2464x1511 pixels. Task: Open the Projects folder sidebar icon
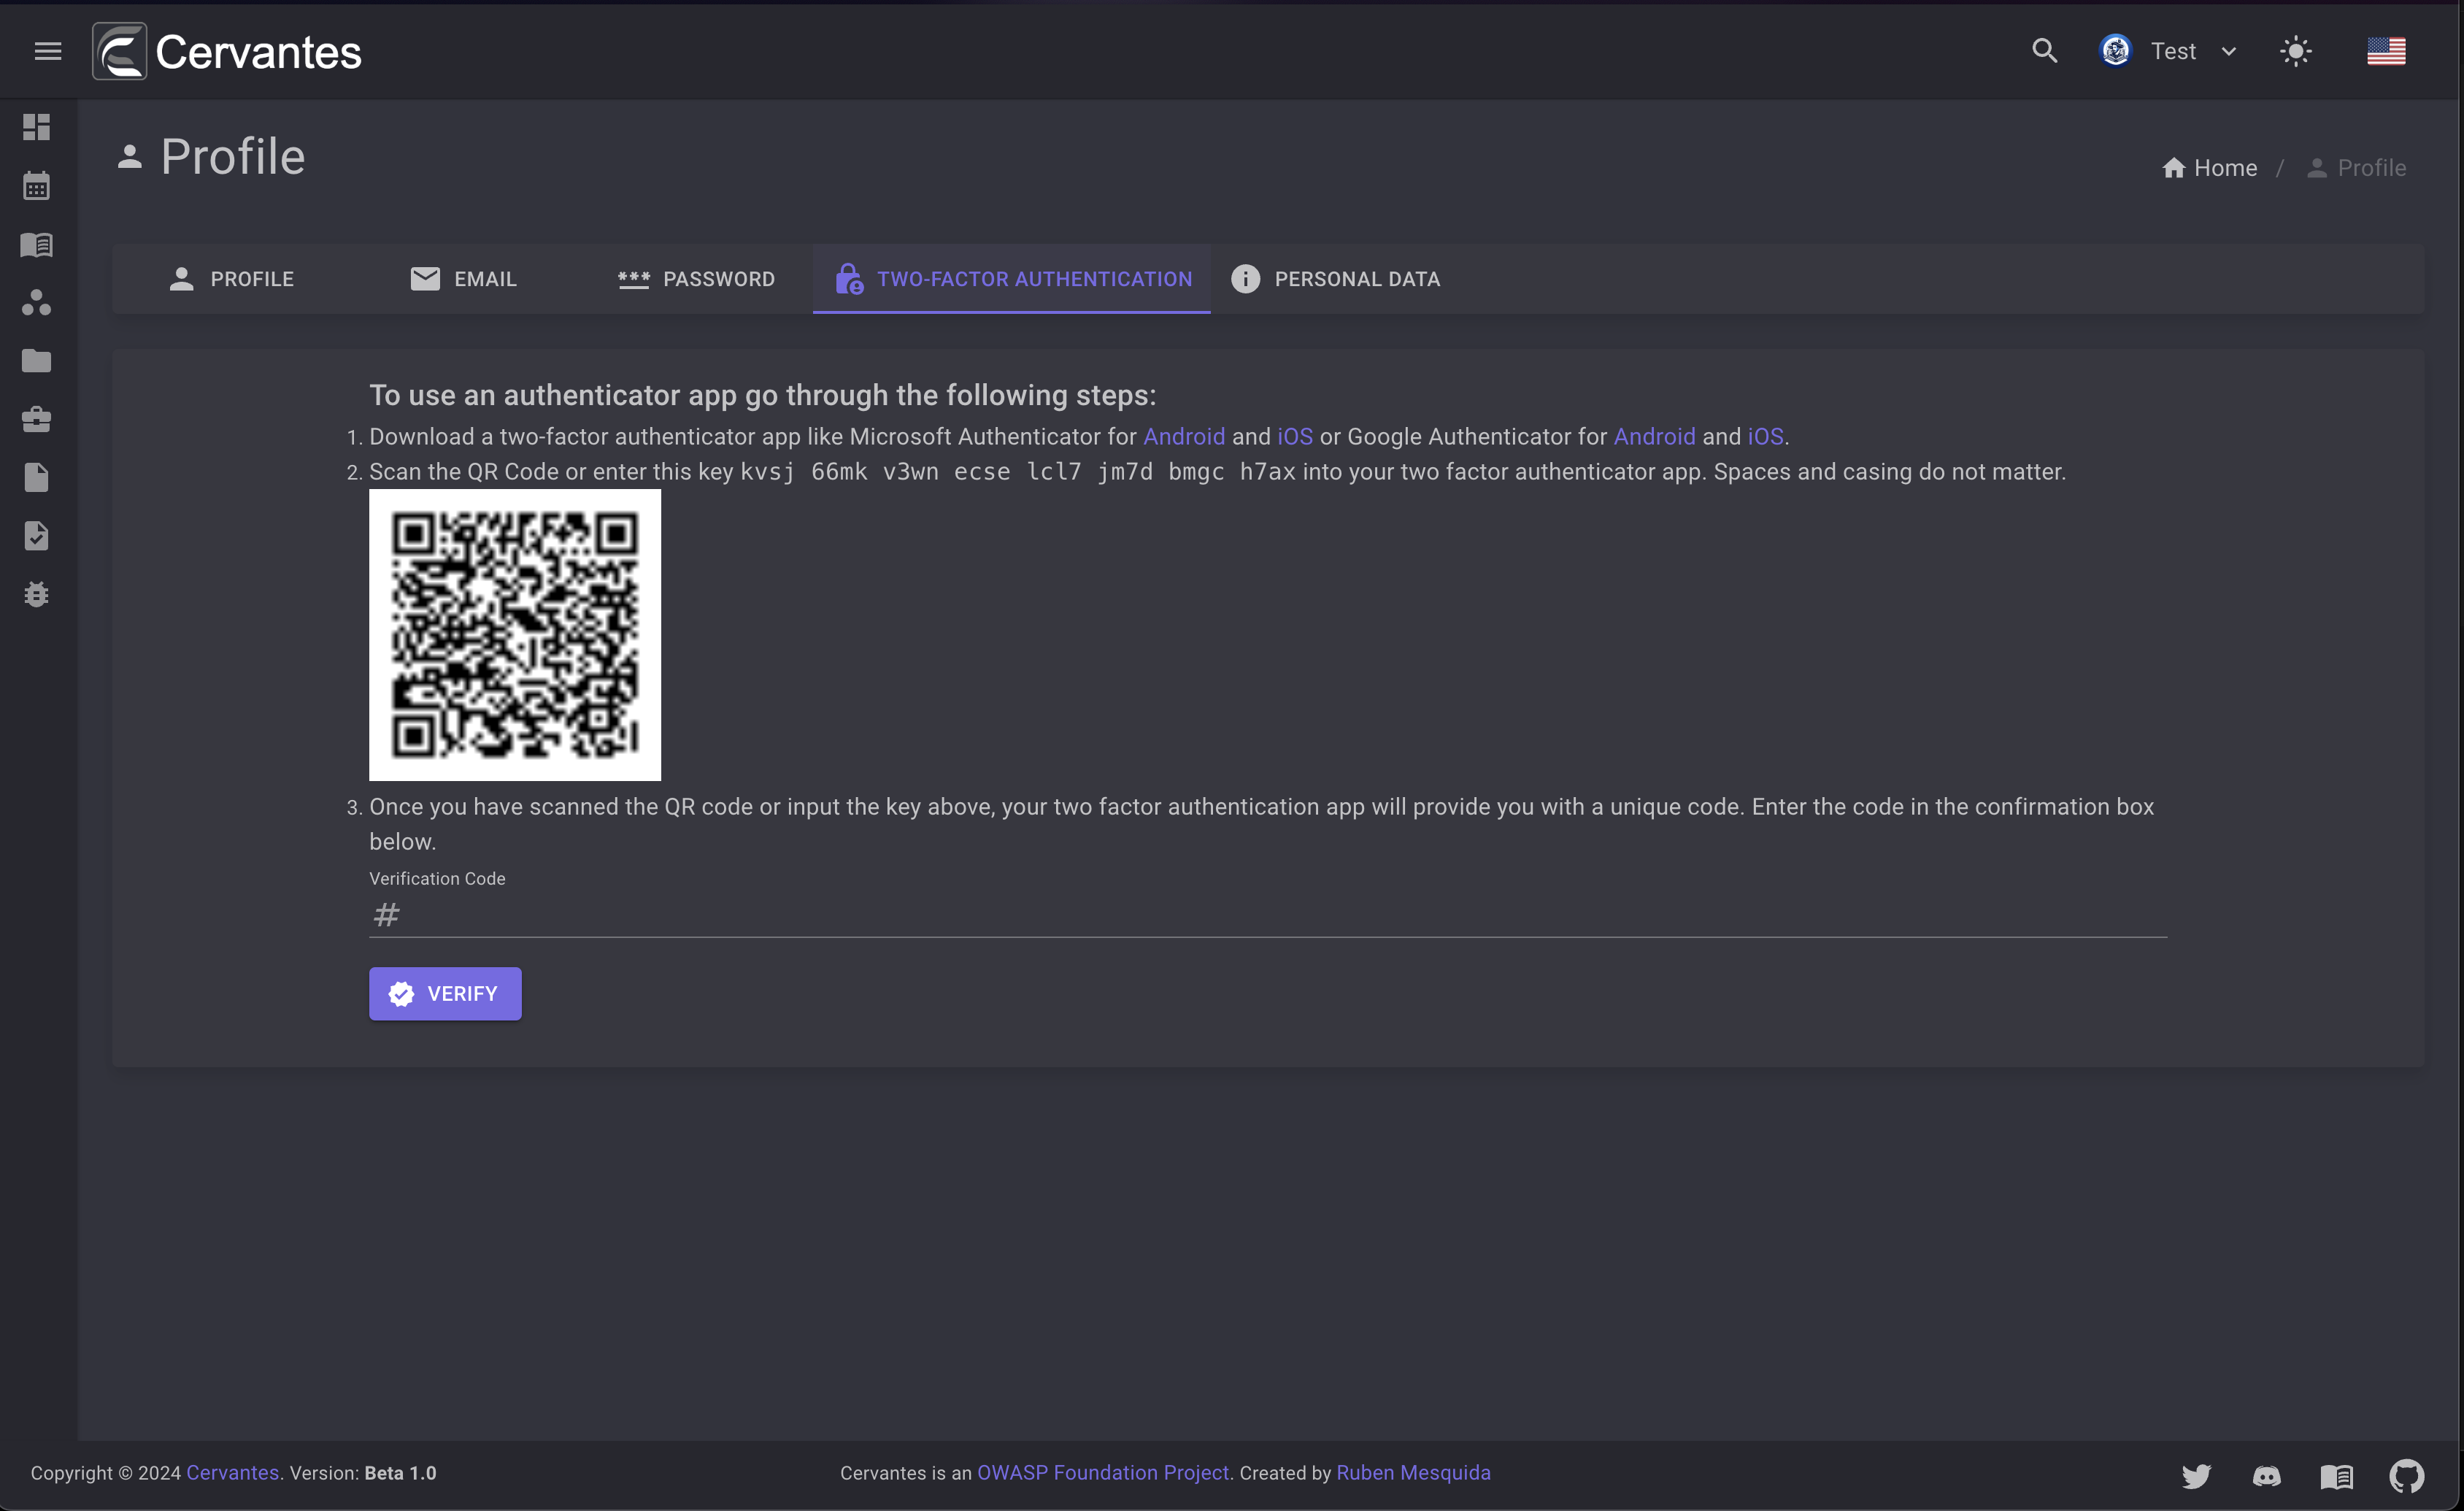(37, 361)
